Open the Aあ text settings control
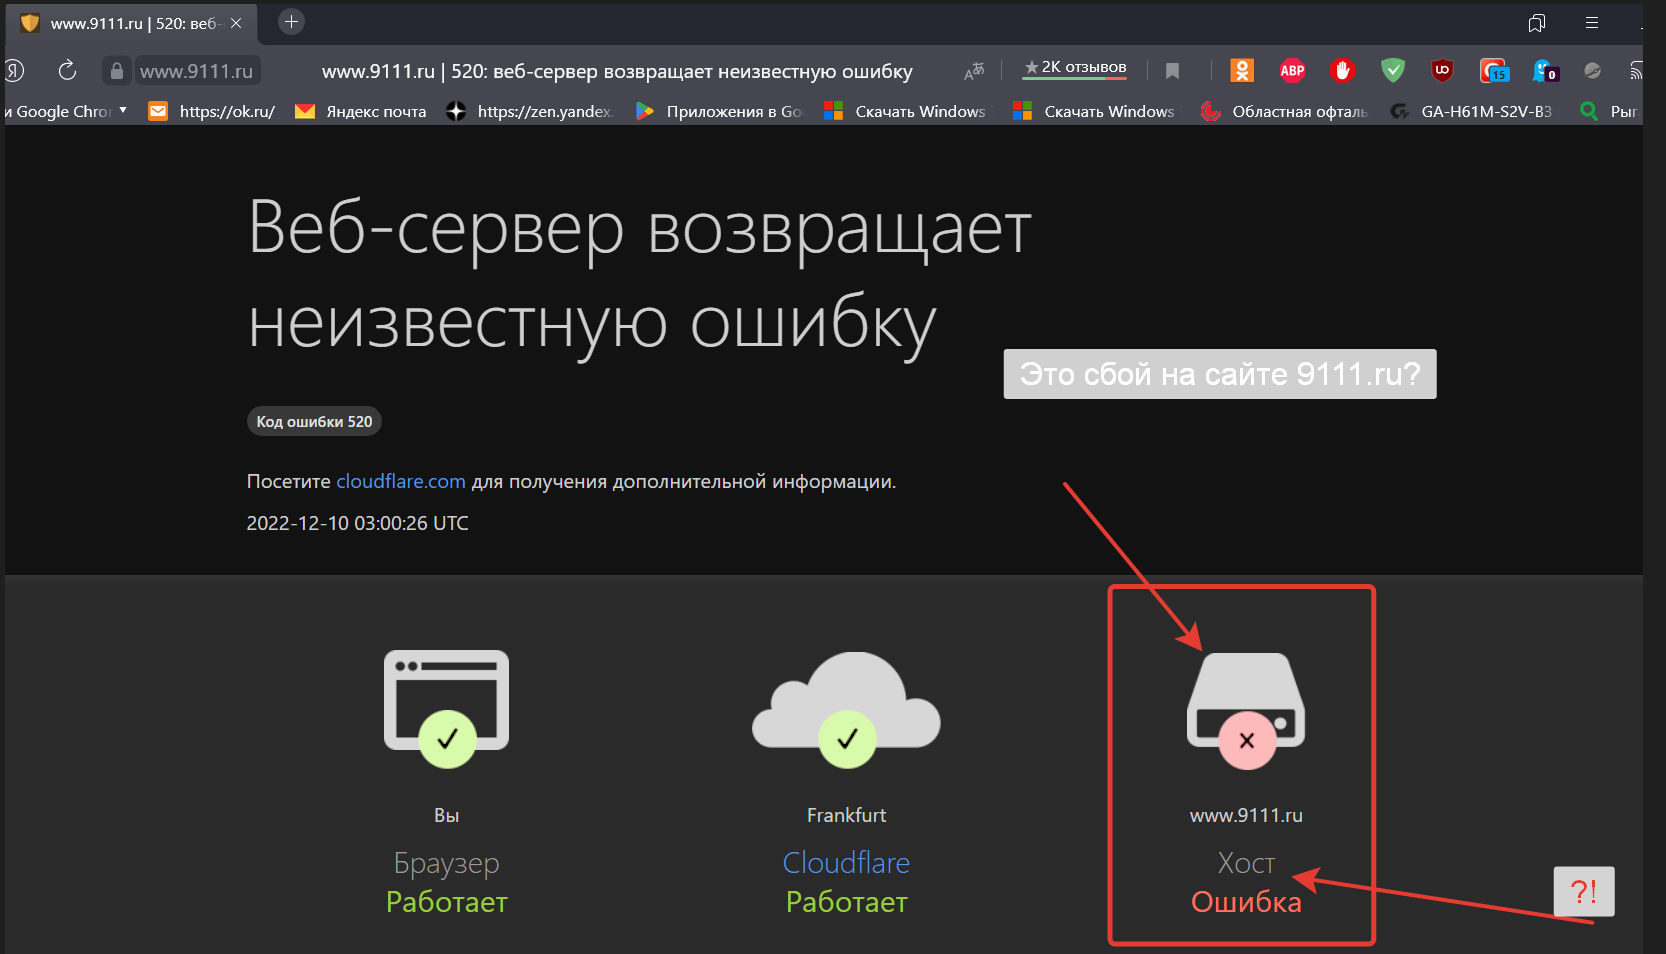The height and width of the screenshot is (954, 1666). tap(973, 70)
